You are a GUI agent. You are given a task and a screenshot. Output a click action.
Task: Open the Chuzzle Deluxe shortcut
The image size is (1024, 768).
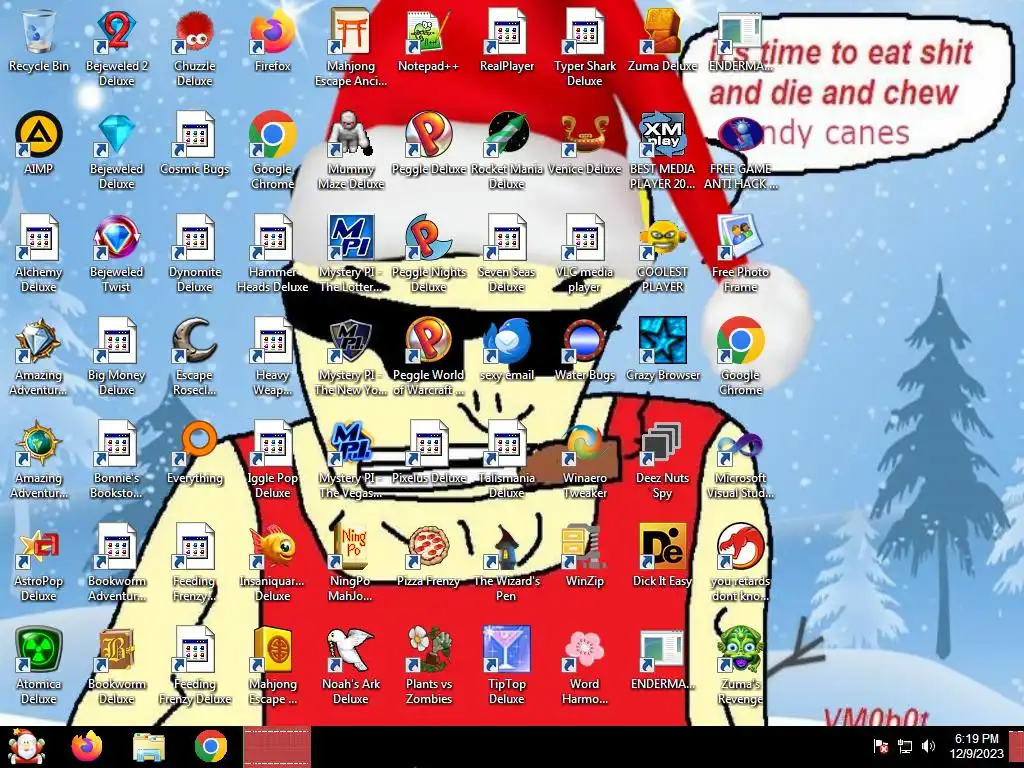195,46
